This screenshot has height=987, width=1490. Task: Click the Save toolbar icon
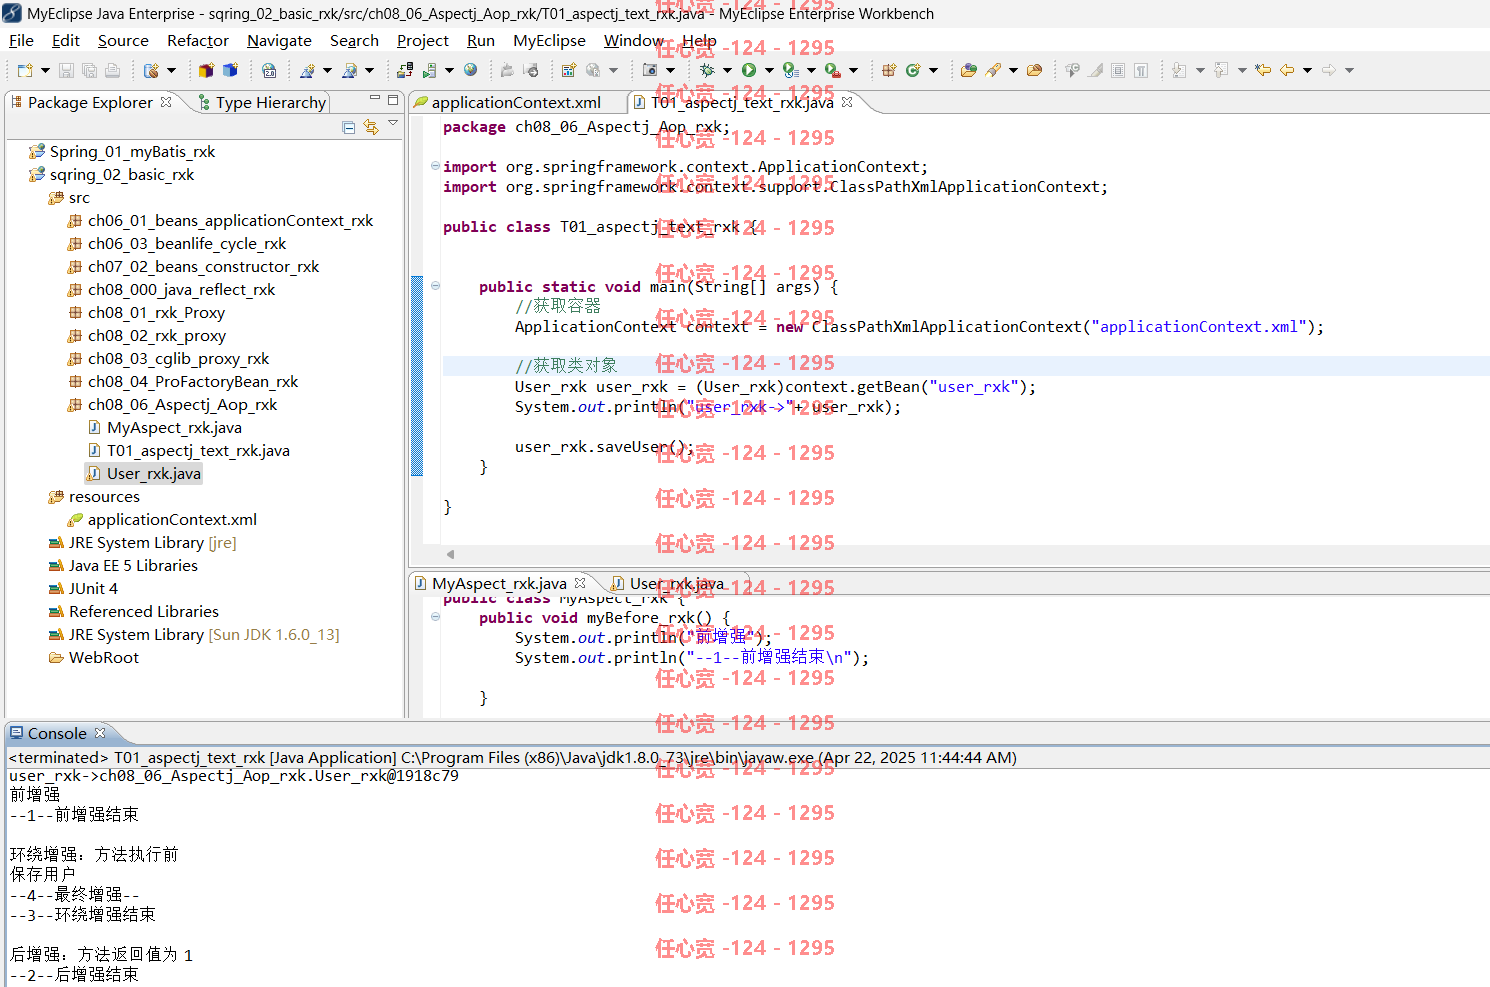66,70
